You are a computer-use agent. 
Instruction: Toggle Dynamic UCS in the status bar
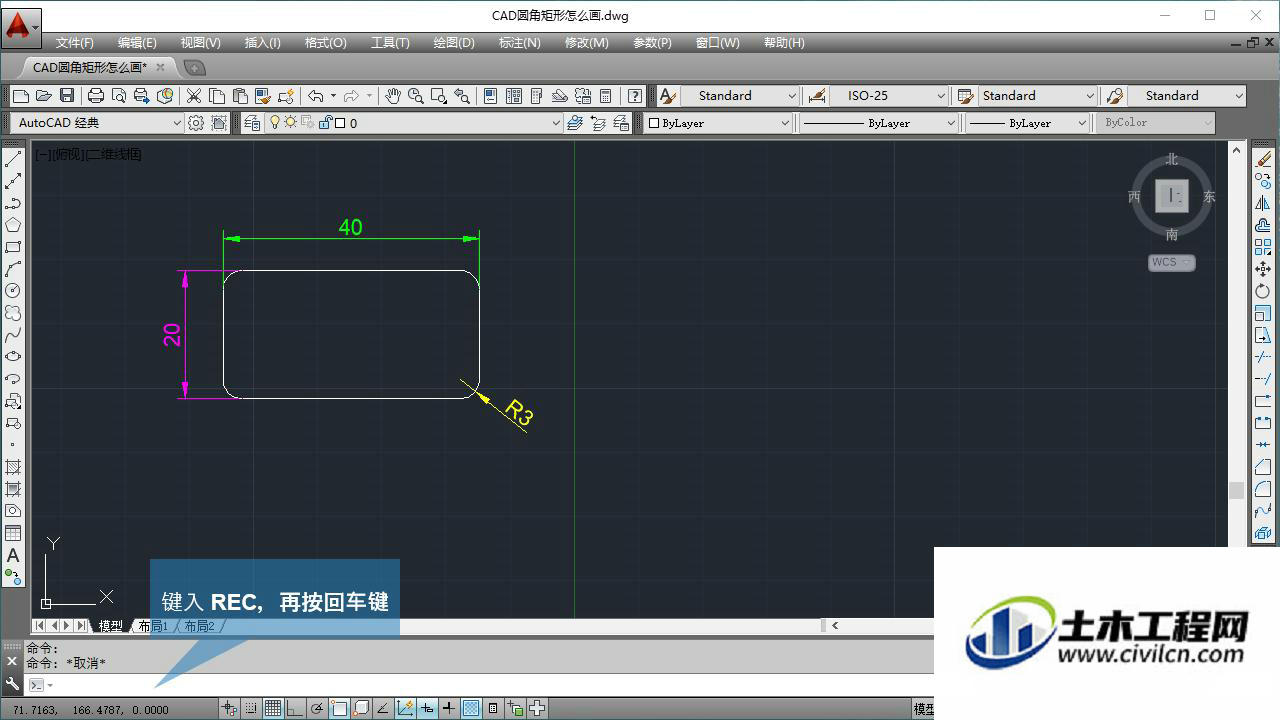[405, 708]
